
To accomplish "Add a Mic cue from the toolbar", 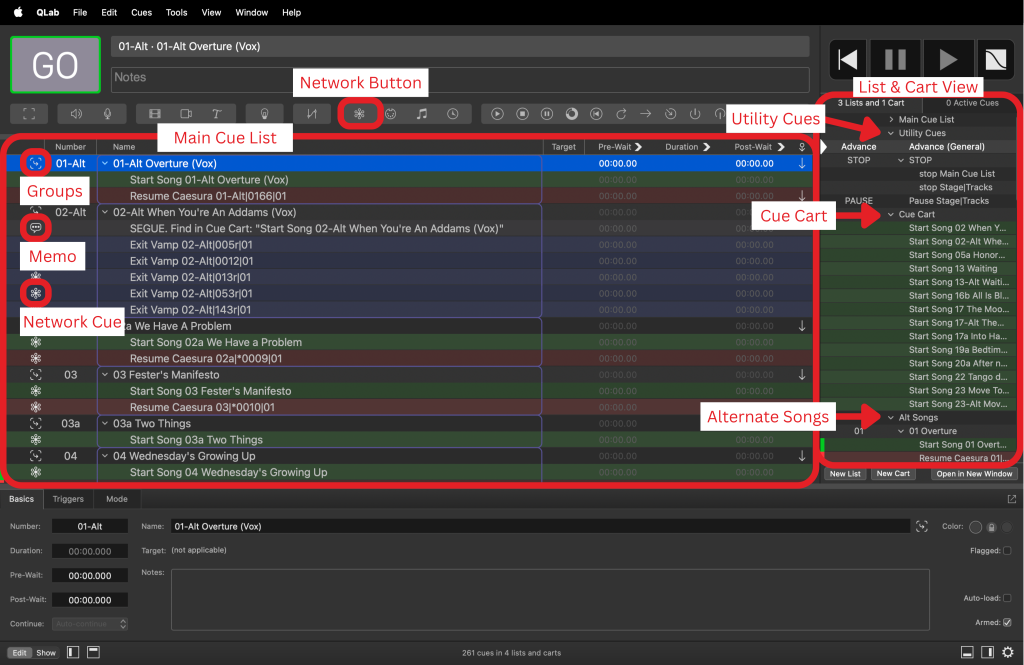I will tap(107, 114).
